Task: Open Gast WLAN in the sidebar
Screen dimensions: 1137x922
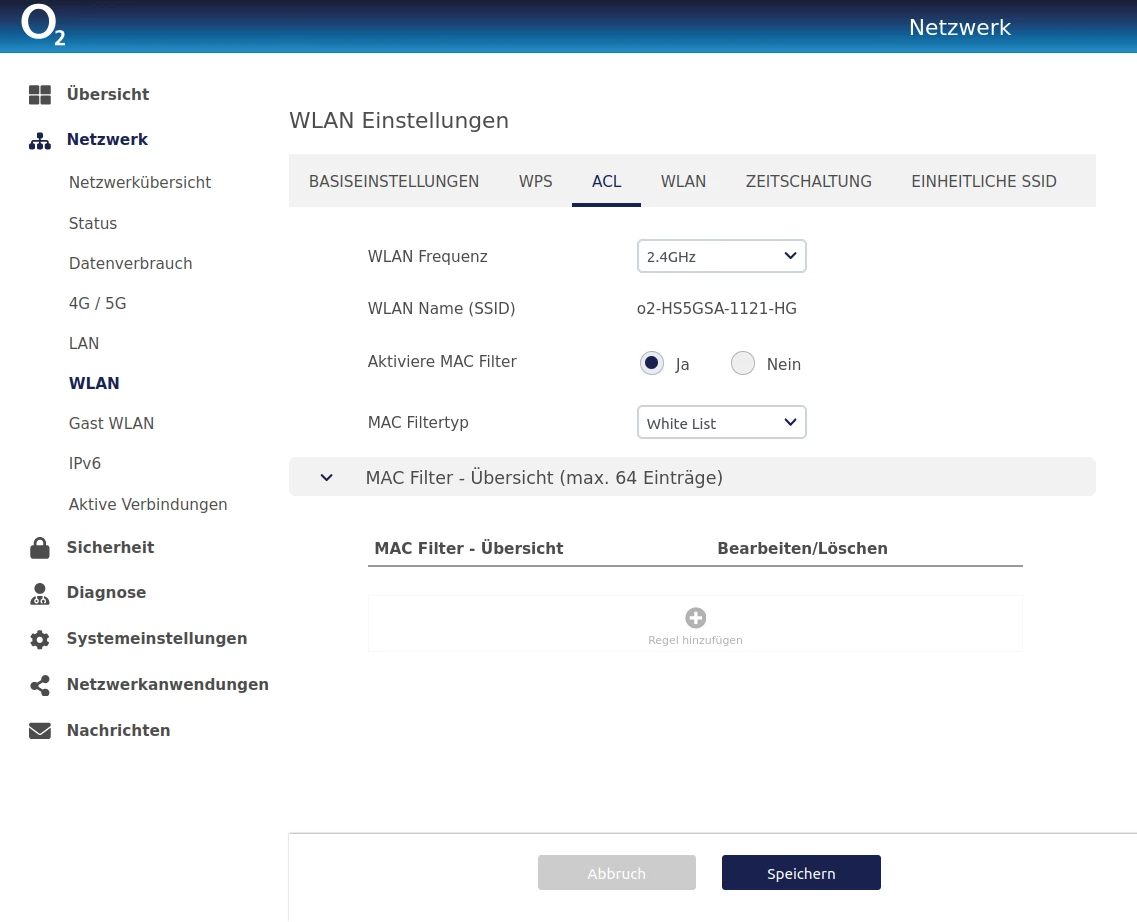Action: pyautogui.click(x=111, y=423)
